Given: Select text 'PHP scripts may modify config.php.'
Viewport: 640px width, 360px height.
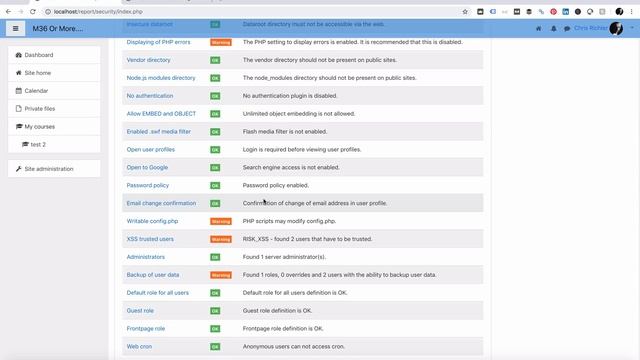Looking at the screenshot, I should click(x=289, y=221).
